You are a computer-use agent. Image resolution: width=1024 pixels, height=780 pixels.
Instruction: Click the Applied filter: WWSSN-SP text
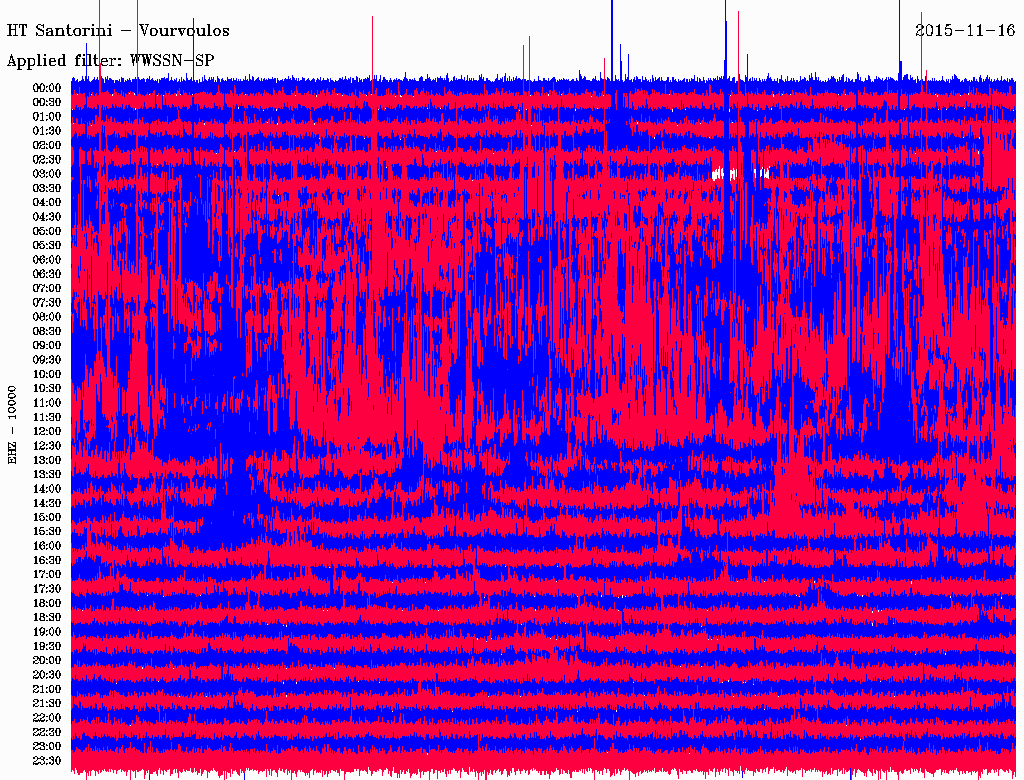[110, 61]
